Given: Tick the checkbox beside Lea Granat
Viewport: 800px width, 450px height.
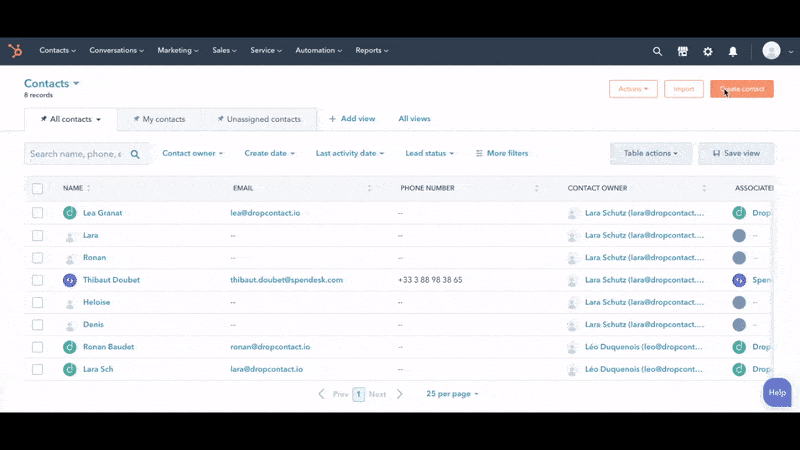Looking at the screenshot, I should pyautogui.click(x=37, y=213).
